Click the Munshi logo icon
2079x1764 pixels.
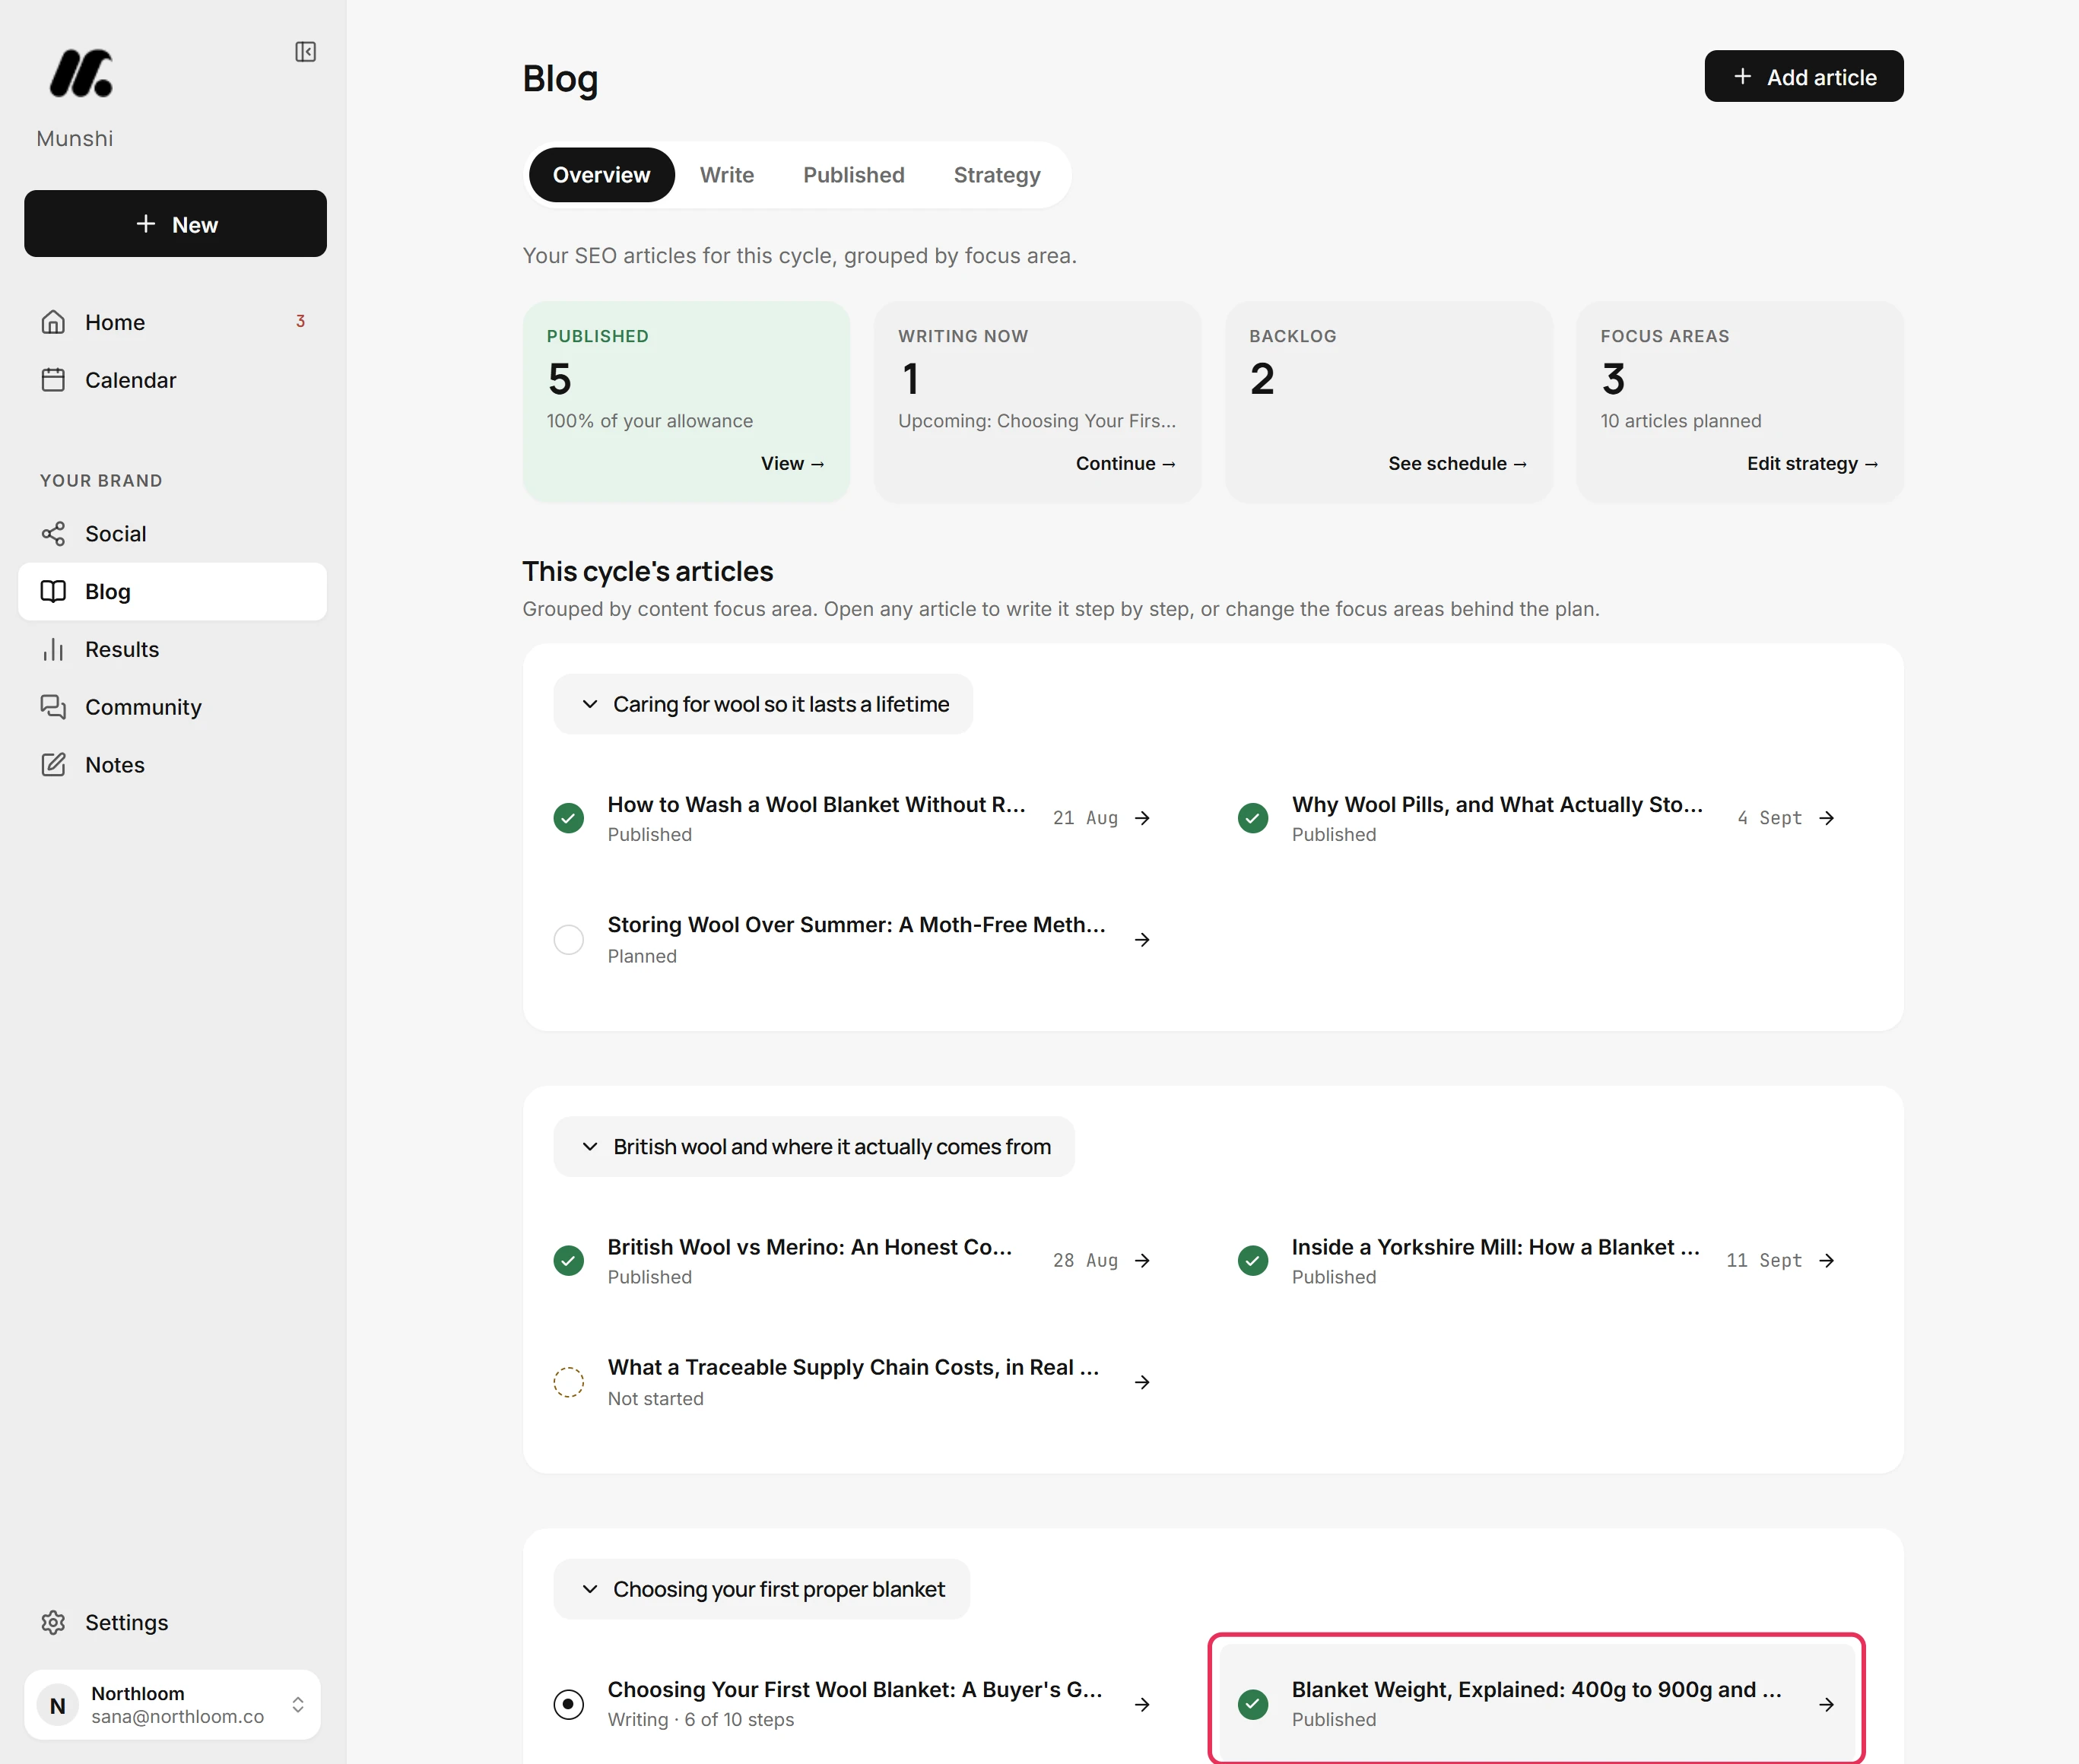81,73
